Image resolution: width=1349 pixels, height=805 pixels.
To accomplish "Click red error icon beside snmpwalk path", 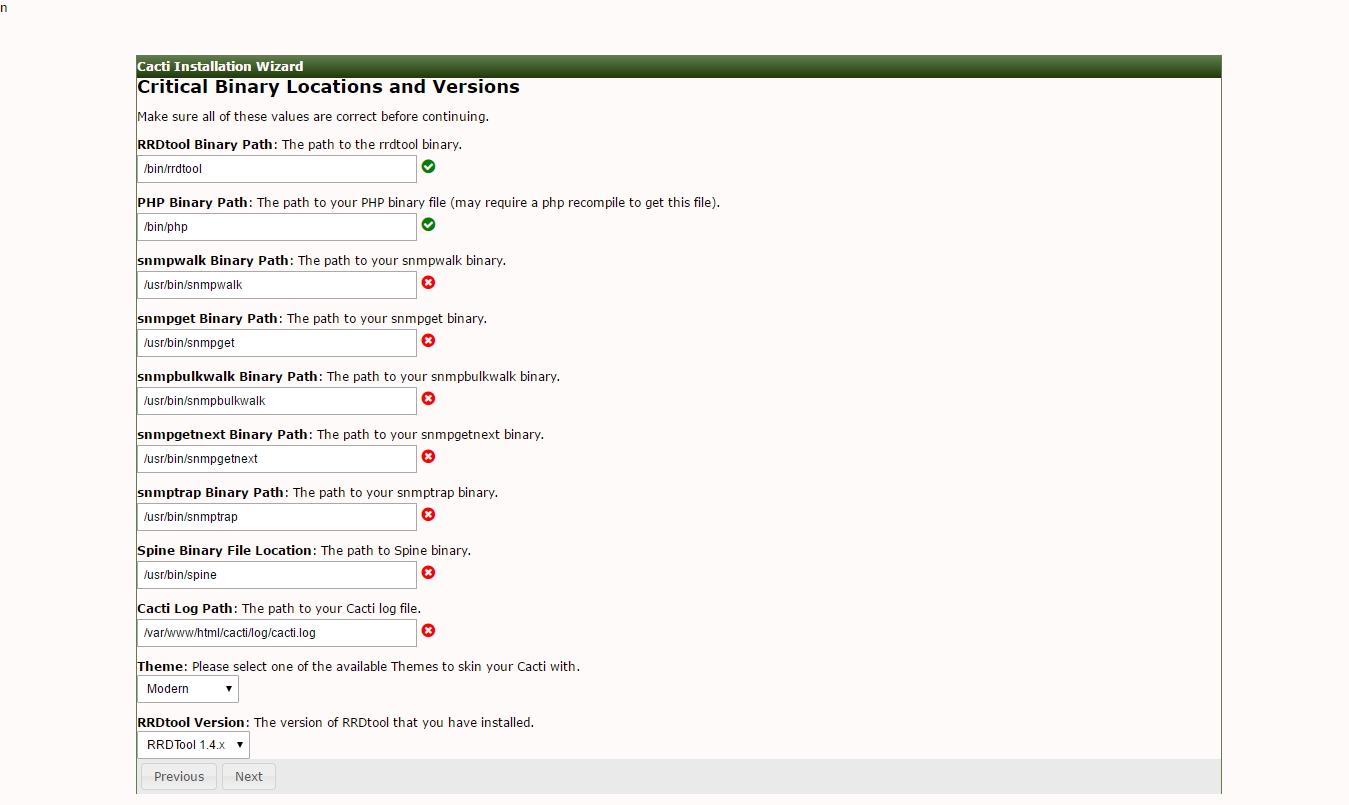I will click(428, 282).
